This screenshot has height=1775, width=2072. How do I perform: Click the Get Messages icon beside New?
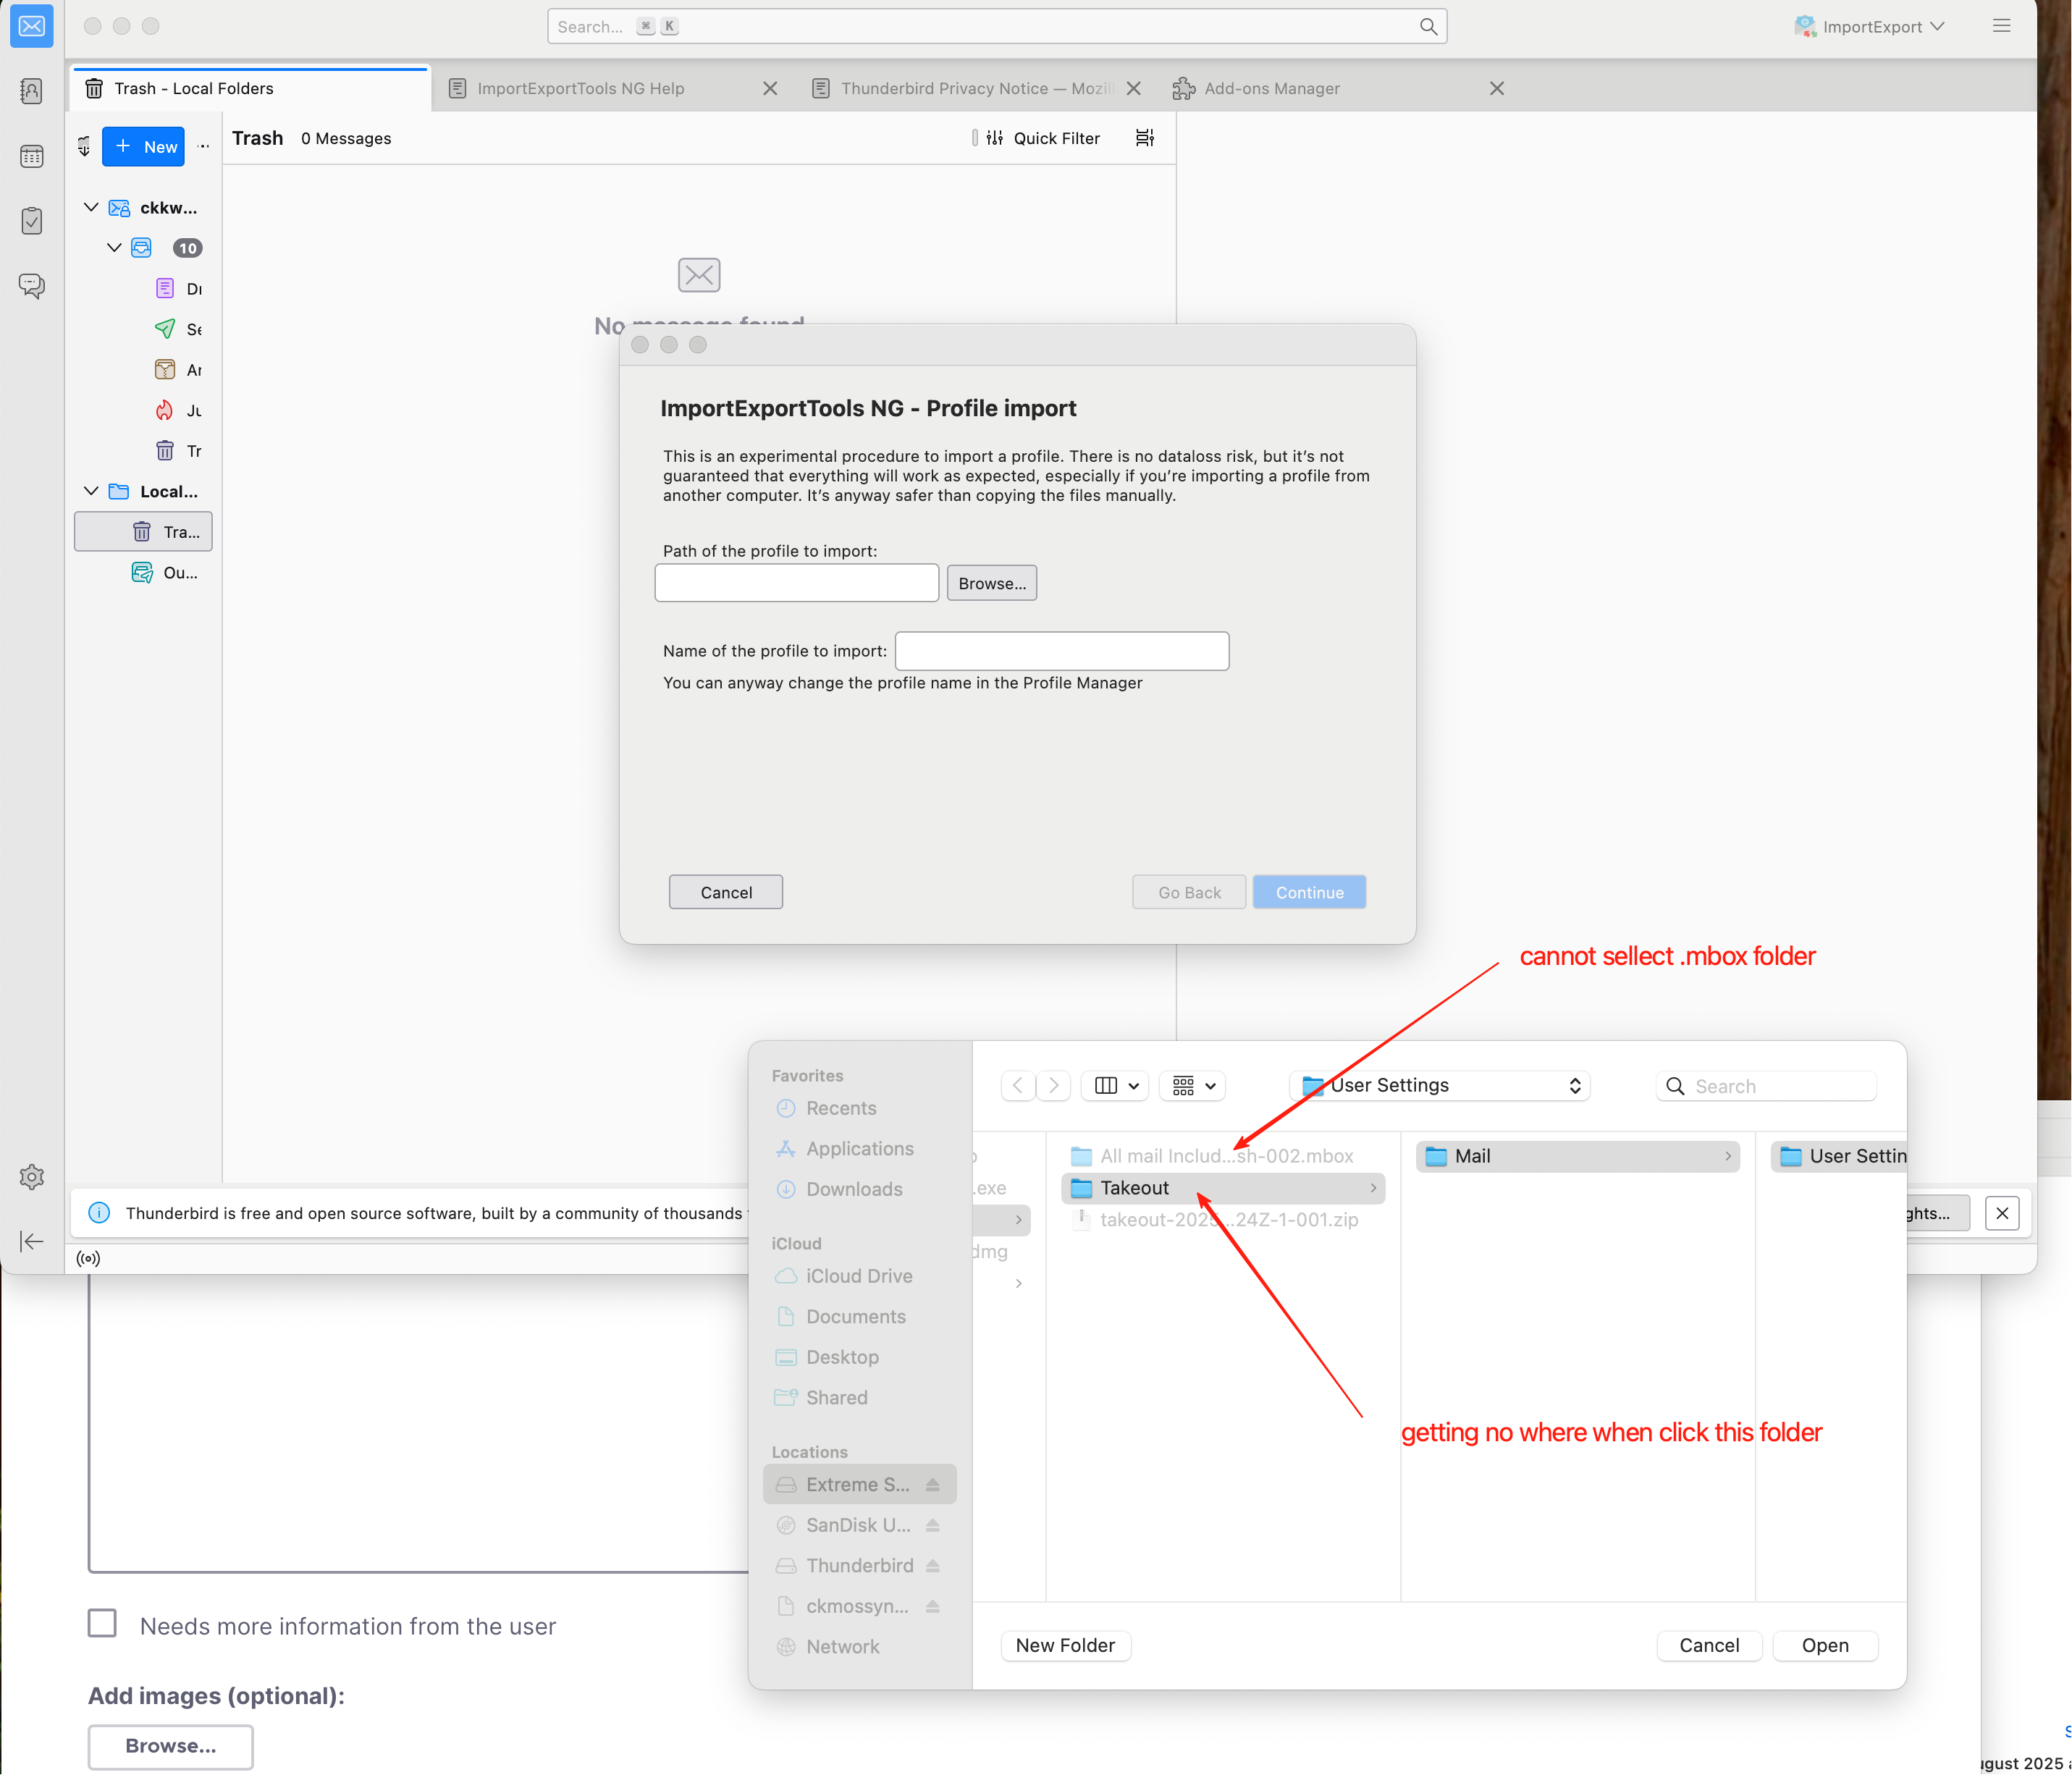tap(84, 147)
